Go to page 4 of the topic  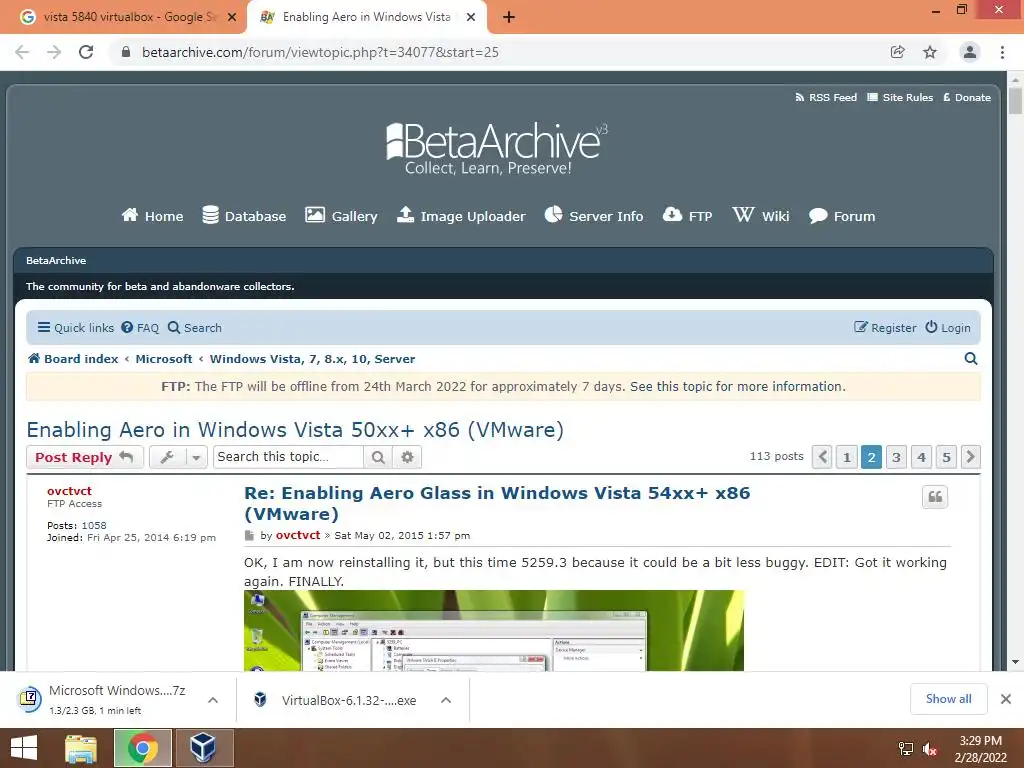[921, 457]
